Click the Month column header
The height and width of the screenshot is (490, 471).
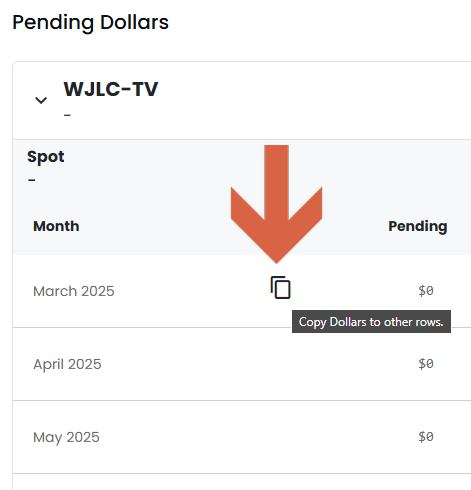(x=56, y=226)
